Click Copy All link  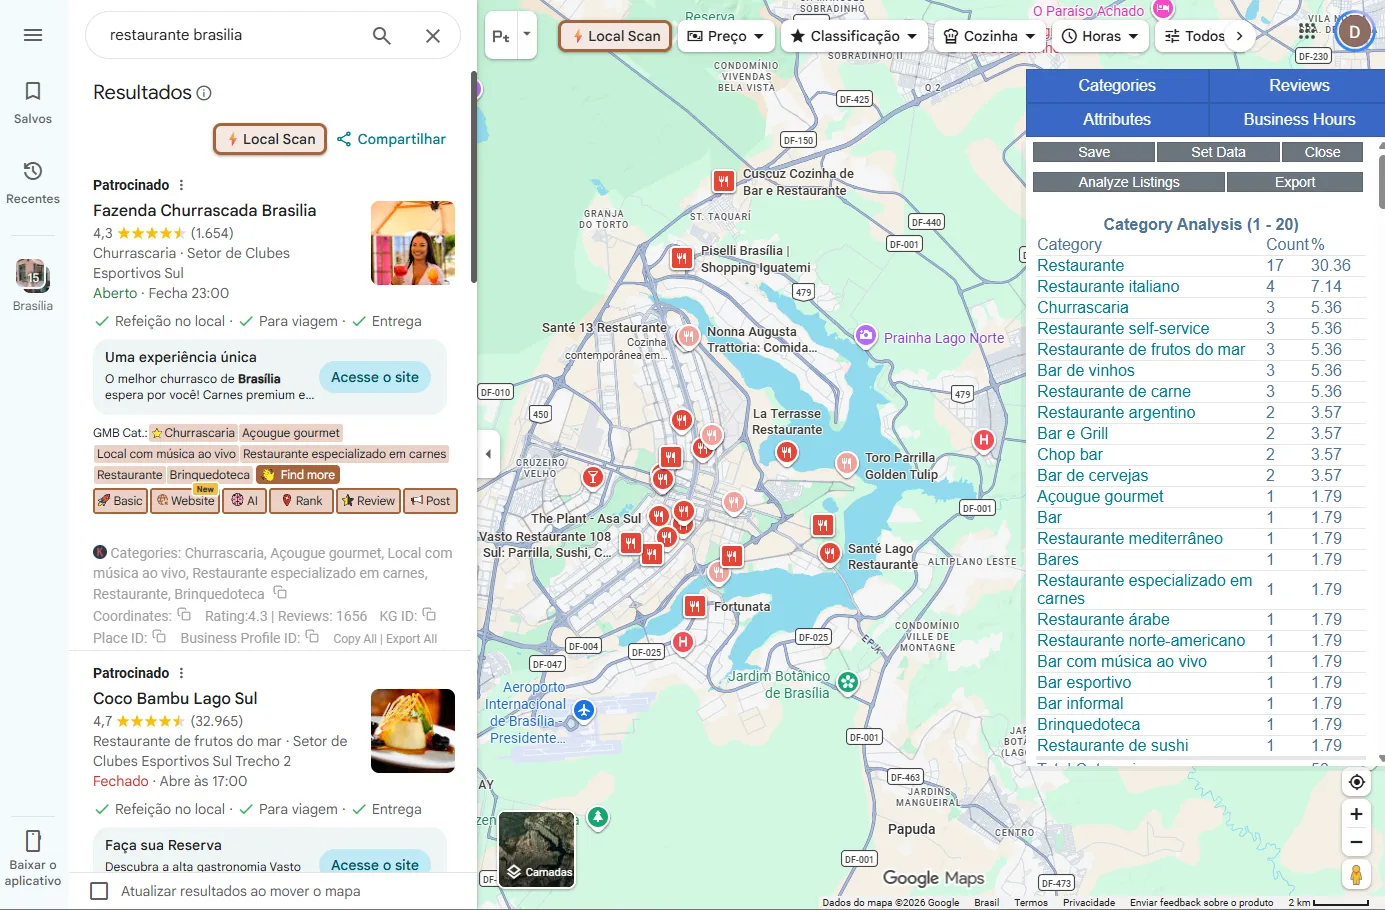[355, 639]
